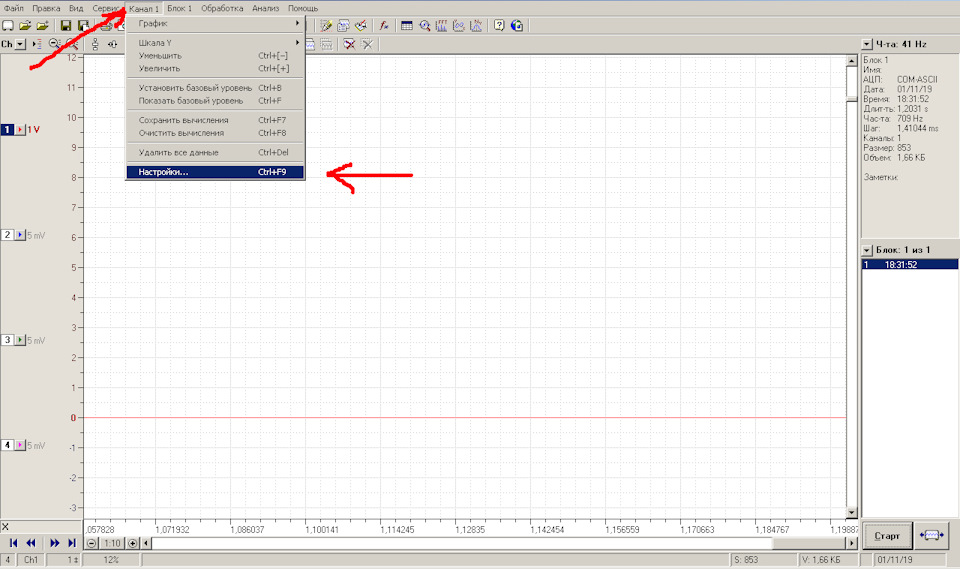Open the Обработка menu
This screenshot has width=960, height=569.
[x=222, y=8]
